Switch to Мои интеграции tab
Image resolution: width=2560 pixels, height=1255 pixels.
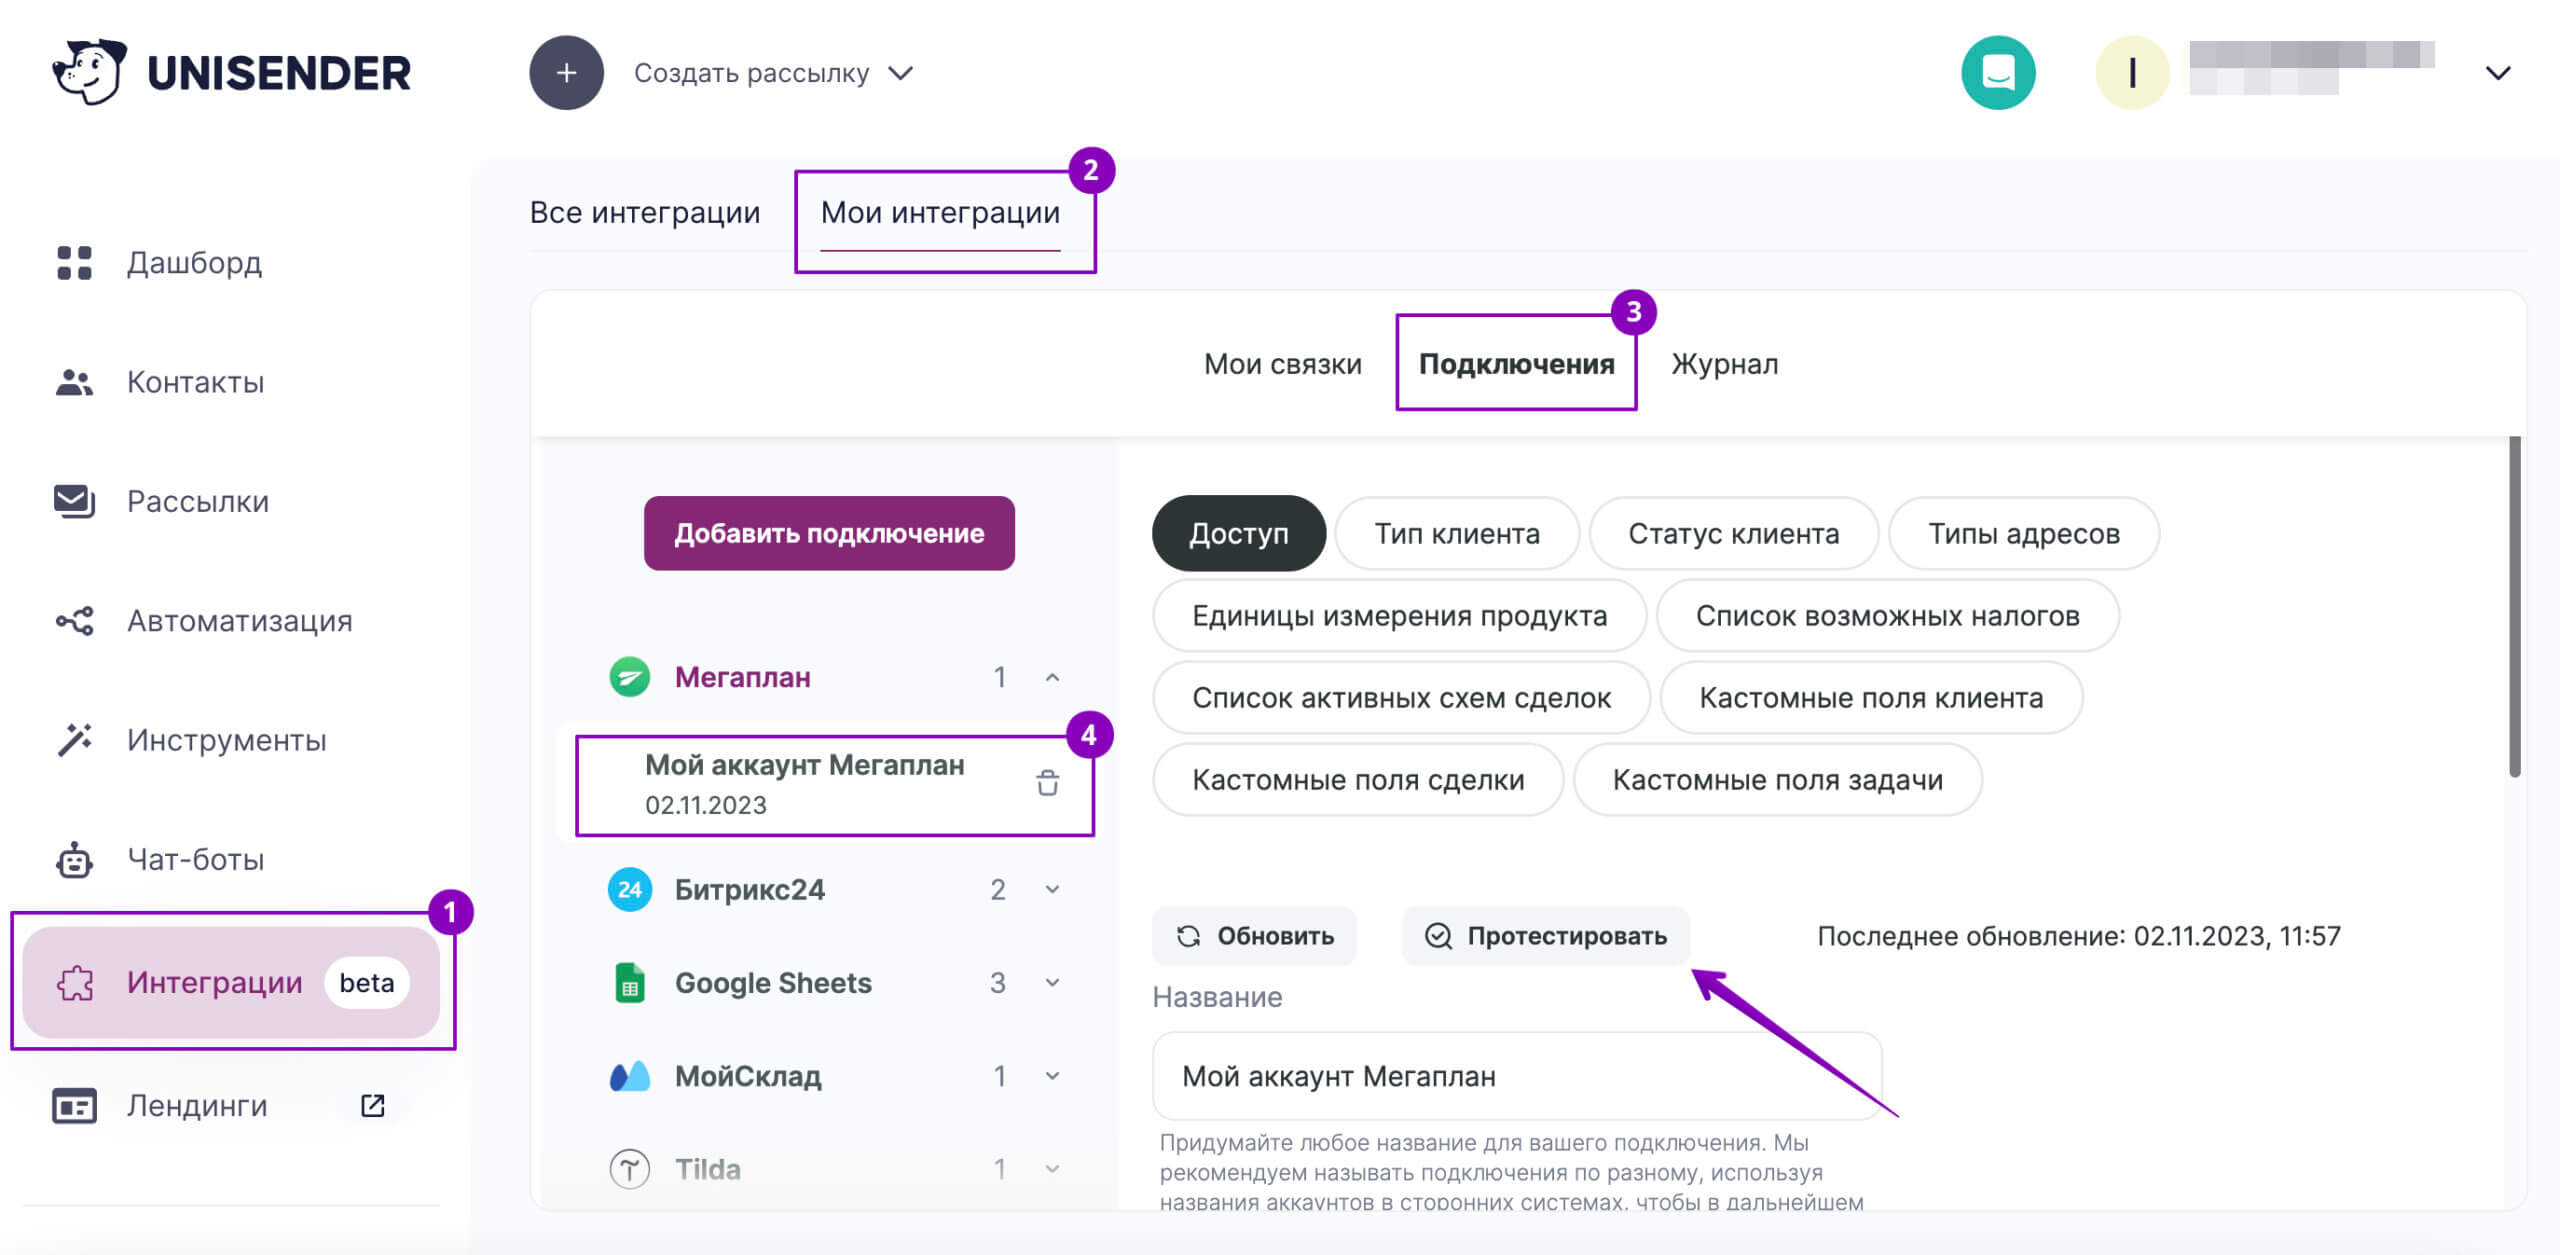click(x=940, y=212)
